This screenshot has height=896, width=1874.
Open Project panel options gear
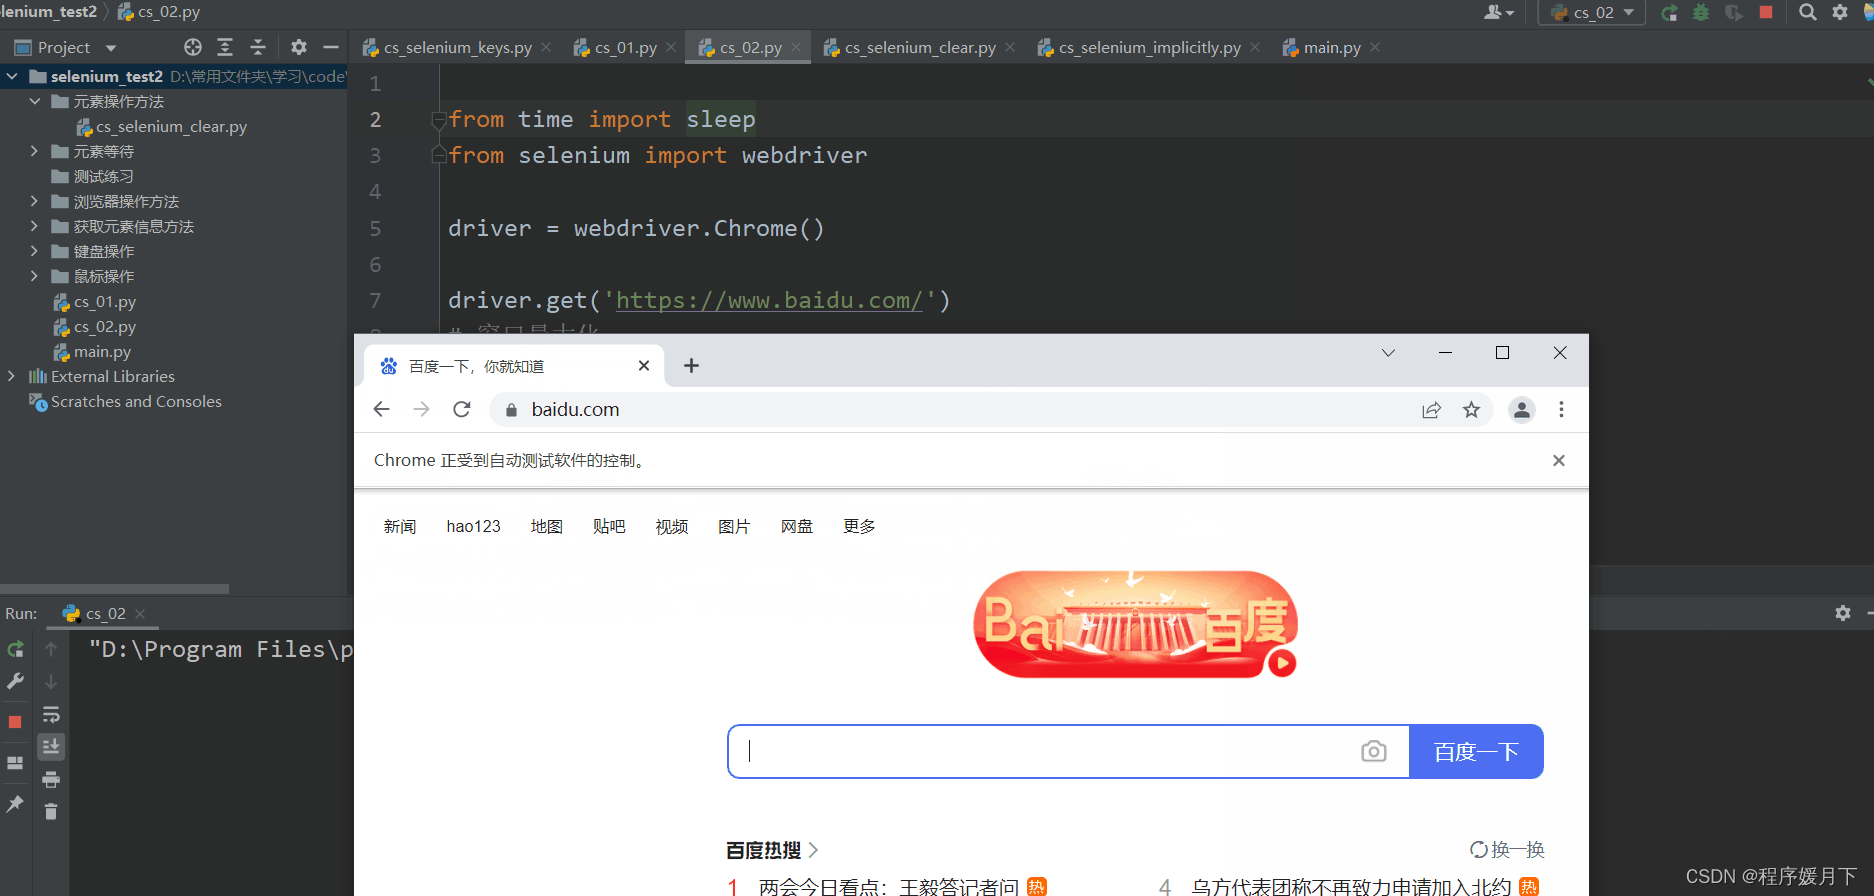tap(298, 47)
